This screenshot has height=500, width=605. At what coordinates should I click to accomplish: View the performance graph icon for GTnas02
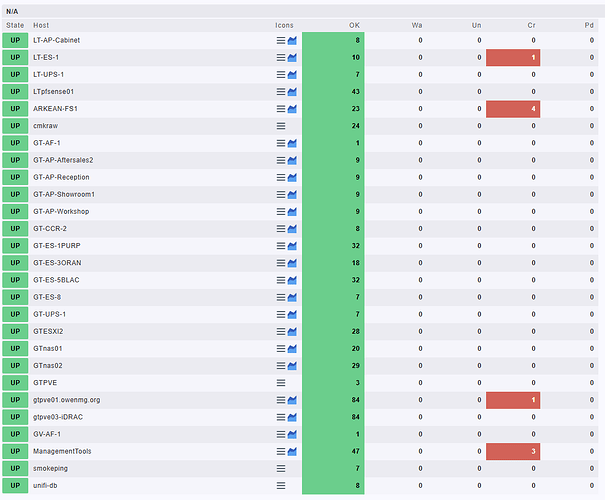click(293, 365)
